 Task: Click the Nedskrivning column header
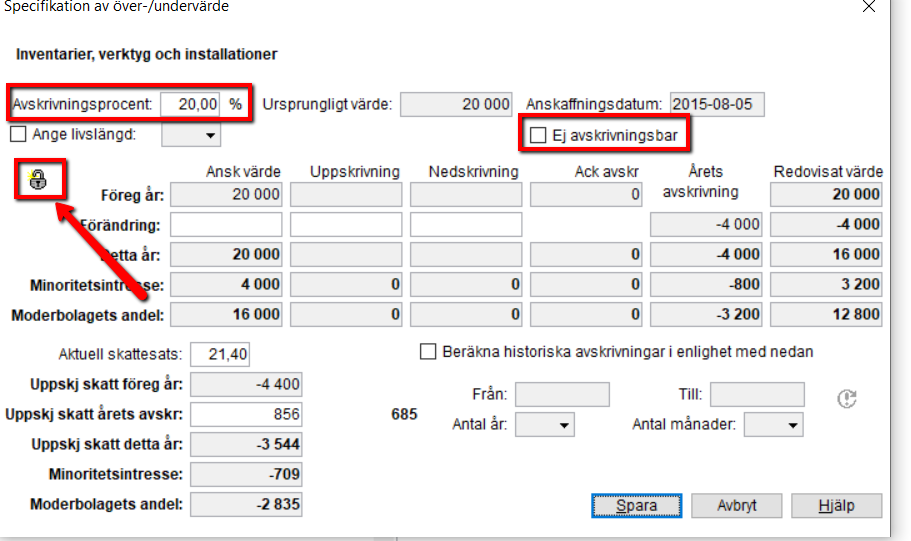pos(474,171)
